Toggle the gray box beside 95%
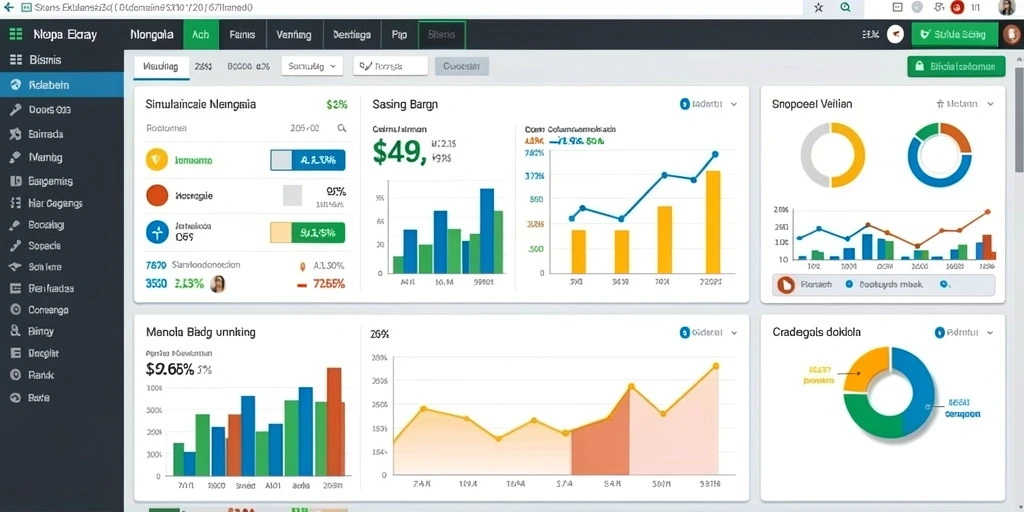1024x512 pixels. 292,195
